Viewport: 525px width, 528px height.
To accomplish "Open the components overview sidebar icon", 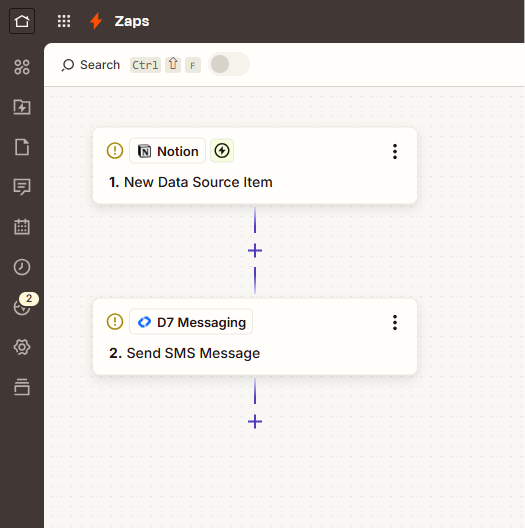I will tap(22, 67).
